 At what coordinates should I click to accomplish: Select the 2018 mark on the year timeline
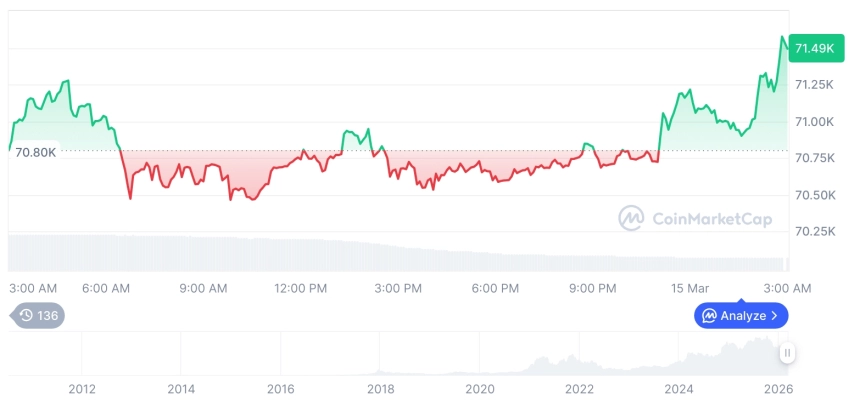point(380,388)
